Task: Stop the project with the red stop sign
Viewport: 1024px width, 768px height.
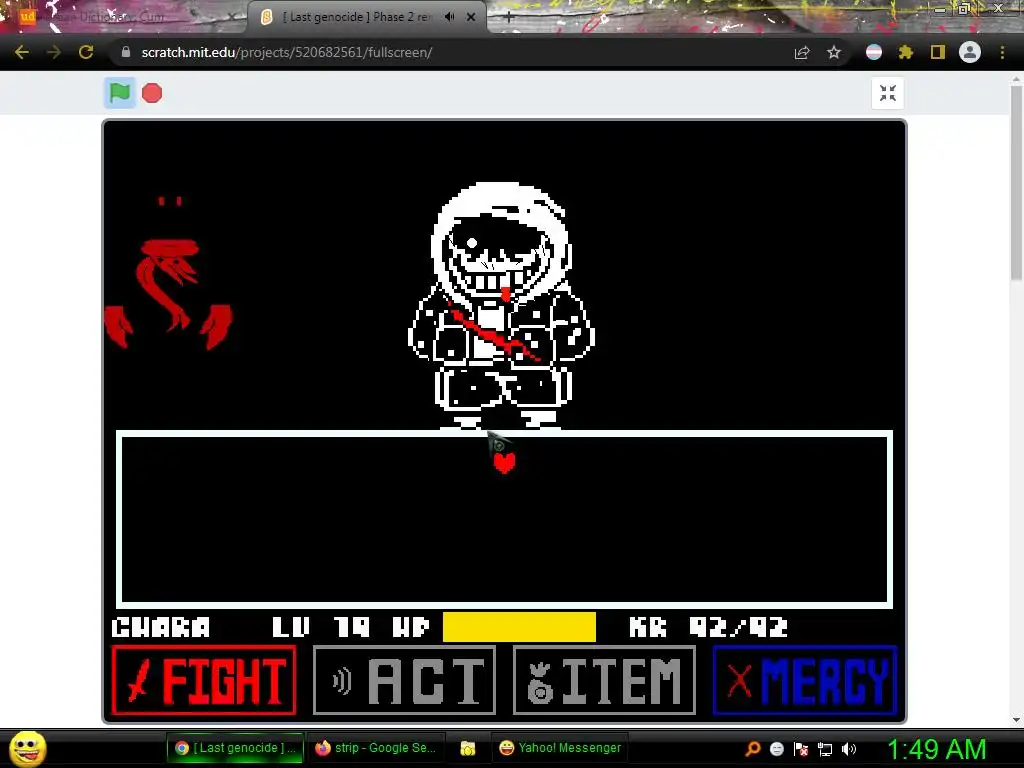Action: 152,93
